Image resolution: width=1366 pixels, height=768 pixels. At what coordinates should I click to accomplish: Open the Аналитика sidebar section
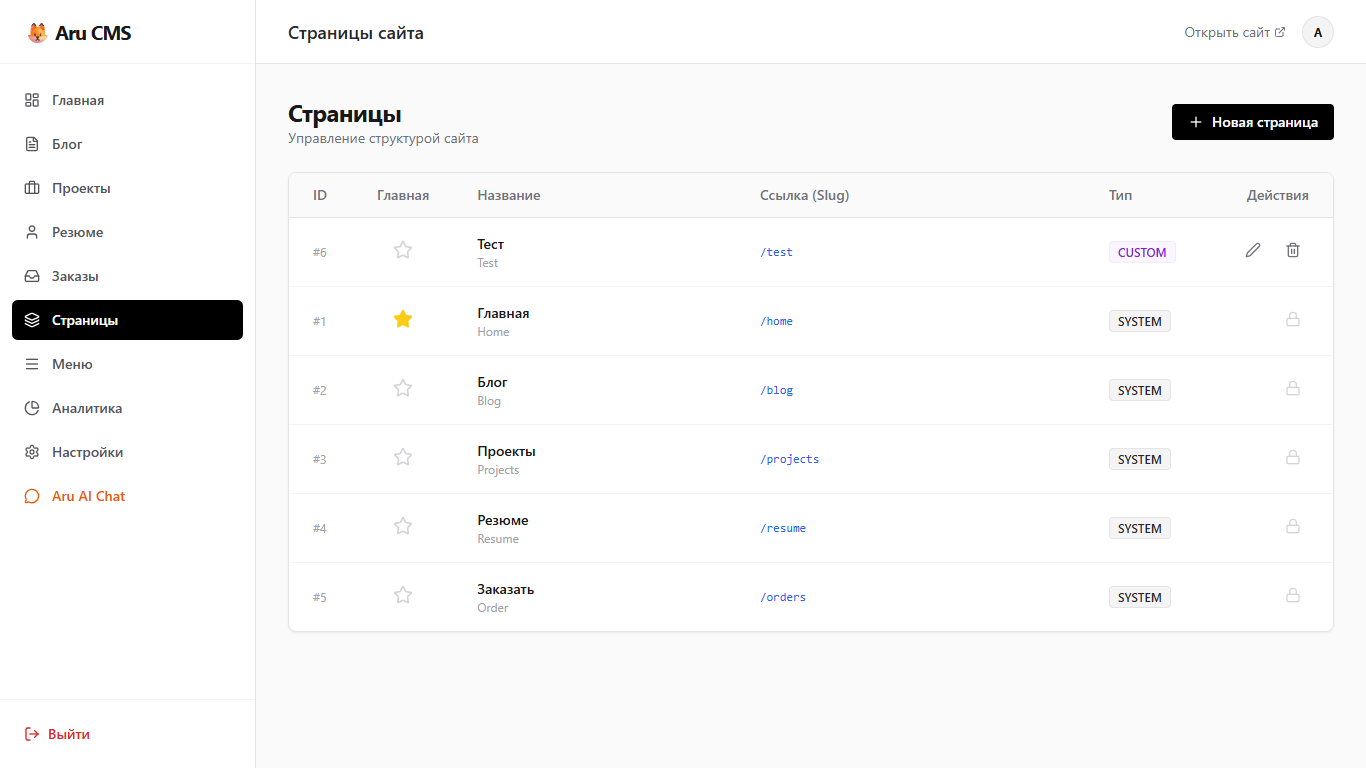click(87, 408)
